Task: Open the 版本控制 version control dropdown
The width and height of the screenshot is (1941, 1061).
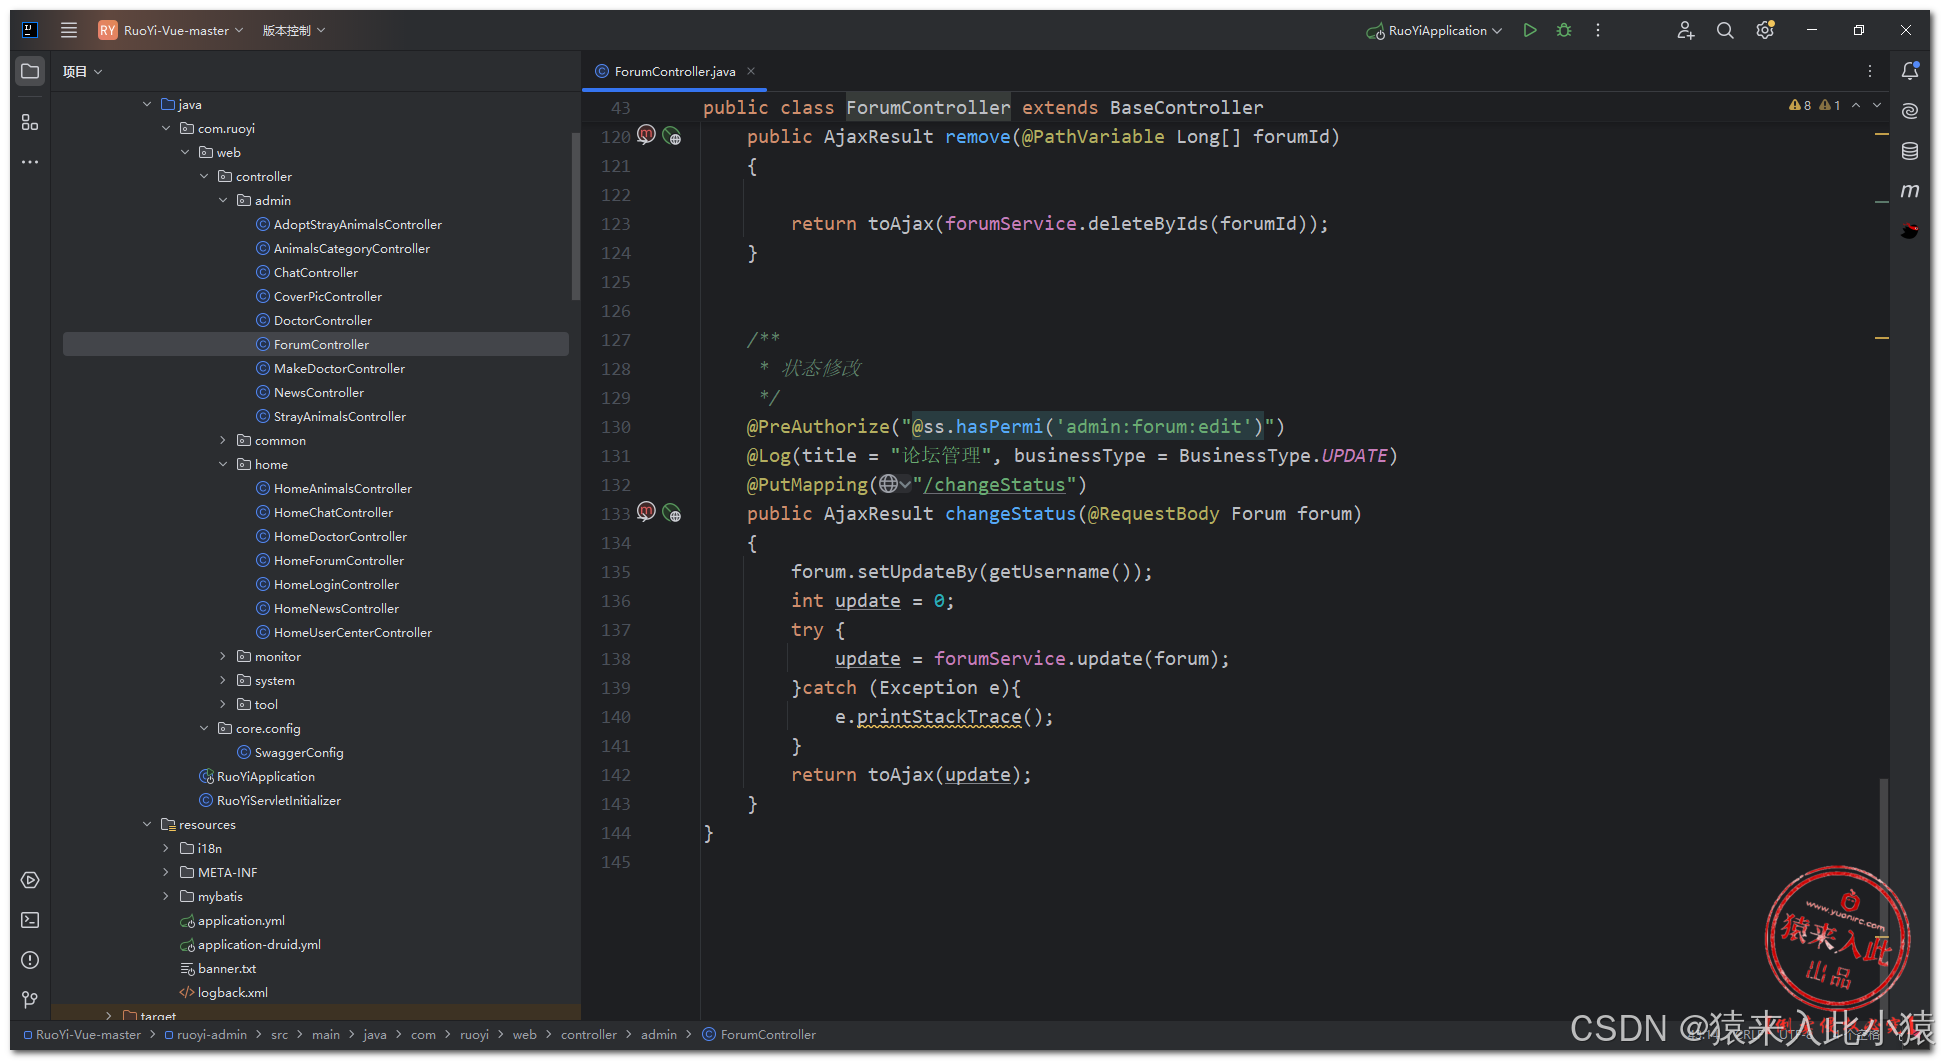Action: click(x=294, y=30)
